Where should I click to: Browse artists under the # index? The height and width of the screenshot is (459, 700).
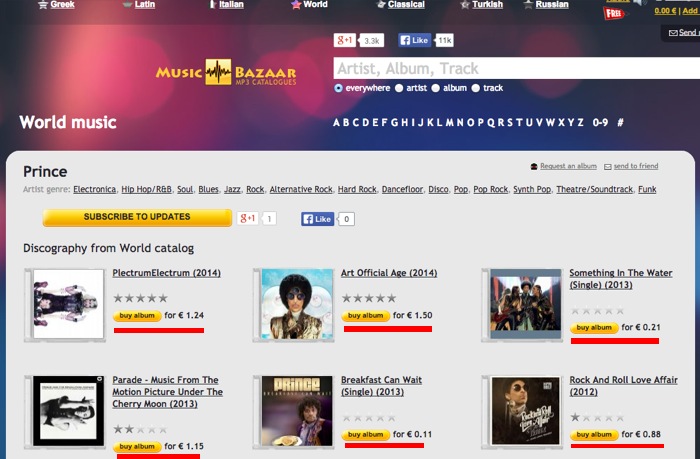[x=621, y=122]
